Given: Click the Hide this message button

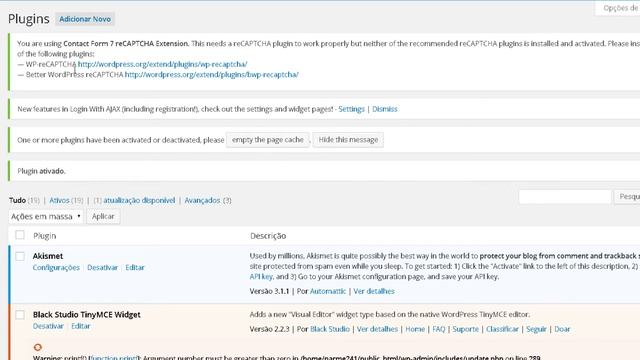Looking at the screenshot, I should (348, 140).
